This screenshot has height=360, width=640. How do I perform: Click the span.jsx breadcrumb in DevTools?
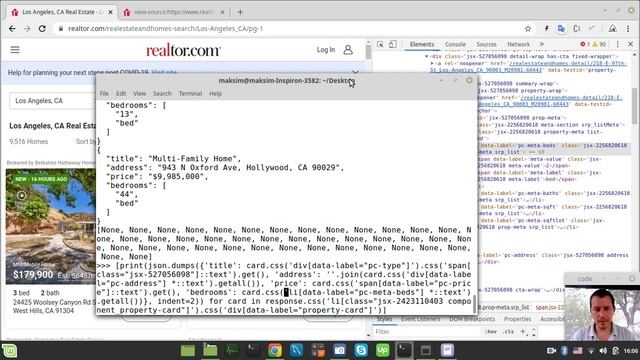click(550, 307)
